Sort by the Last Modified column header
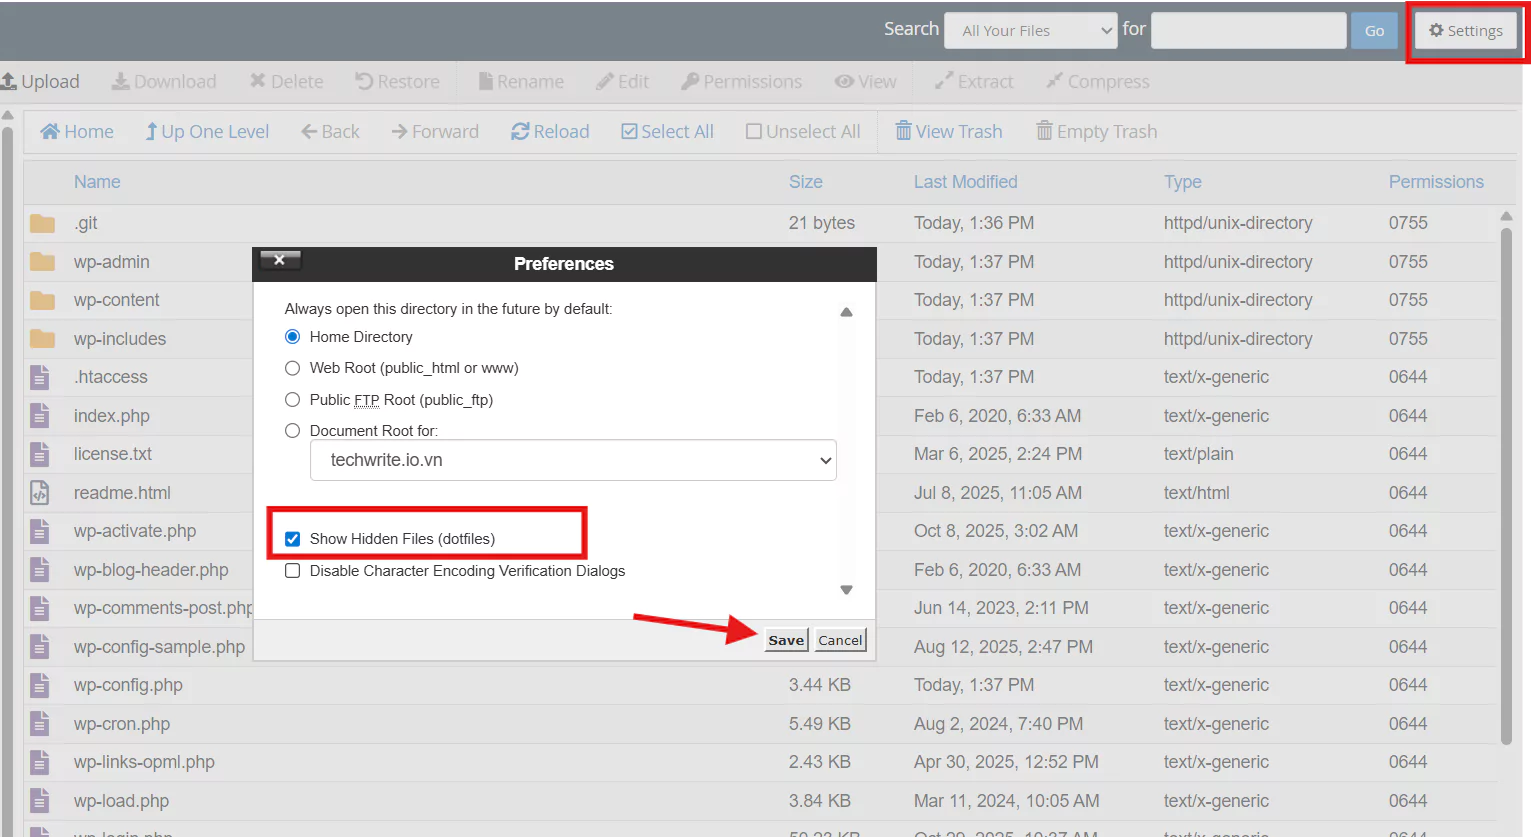The height and width of the screenshot is (837, 1531). (965, 182)
